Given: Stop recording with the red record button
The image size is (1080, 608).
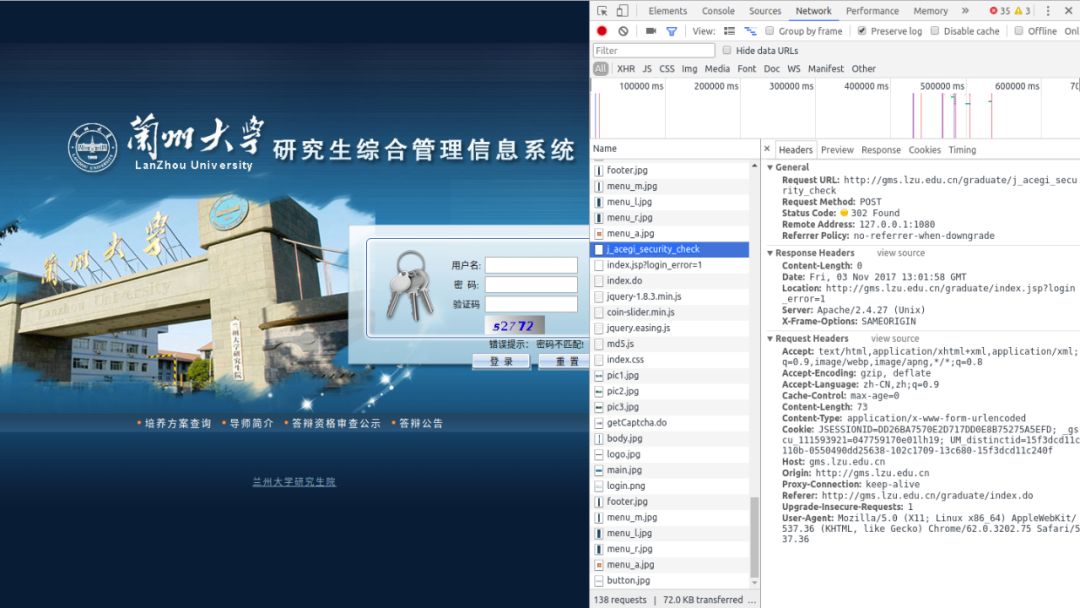Looking at the screenshot, I should coord(602,31).
